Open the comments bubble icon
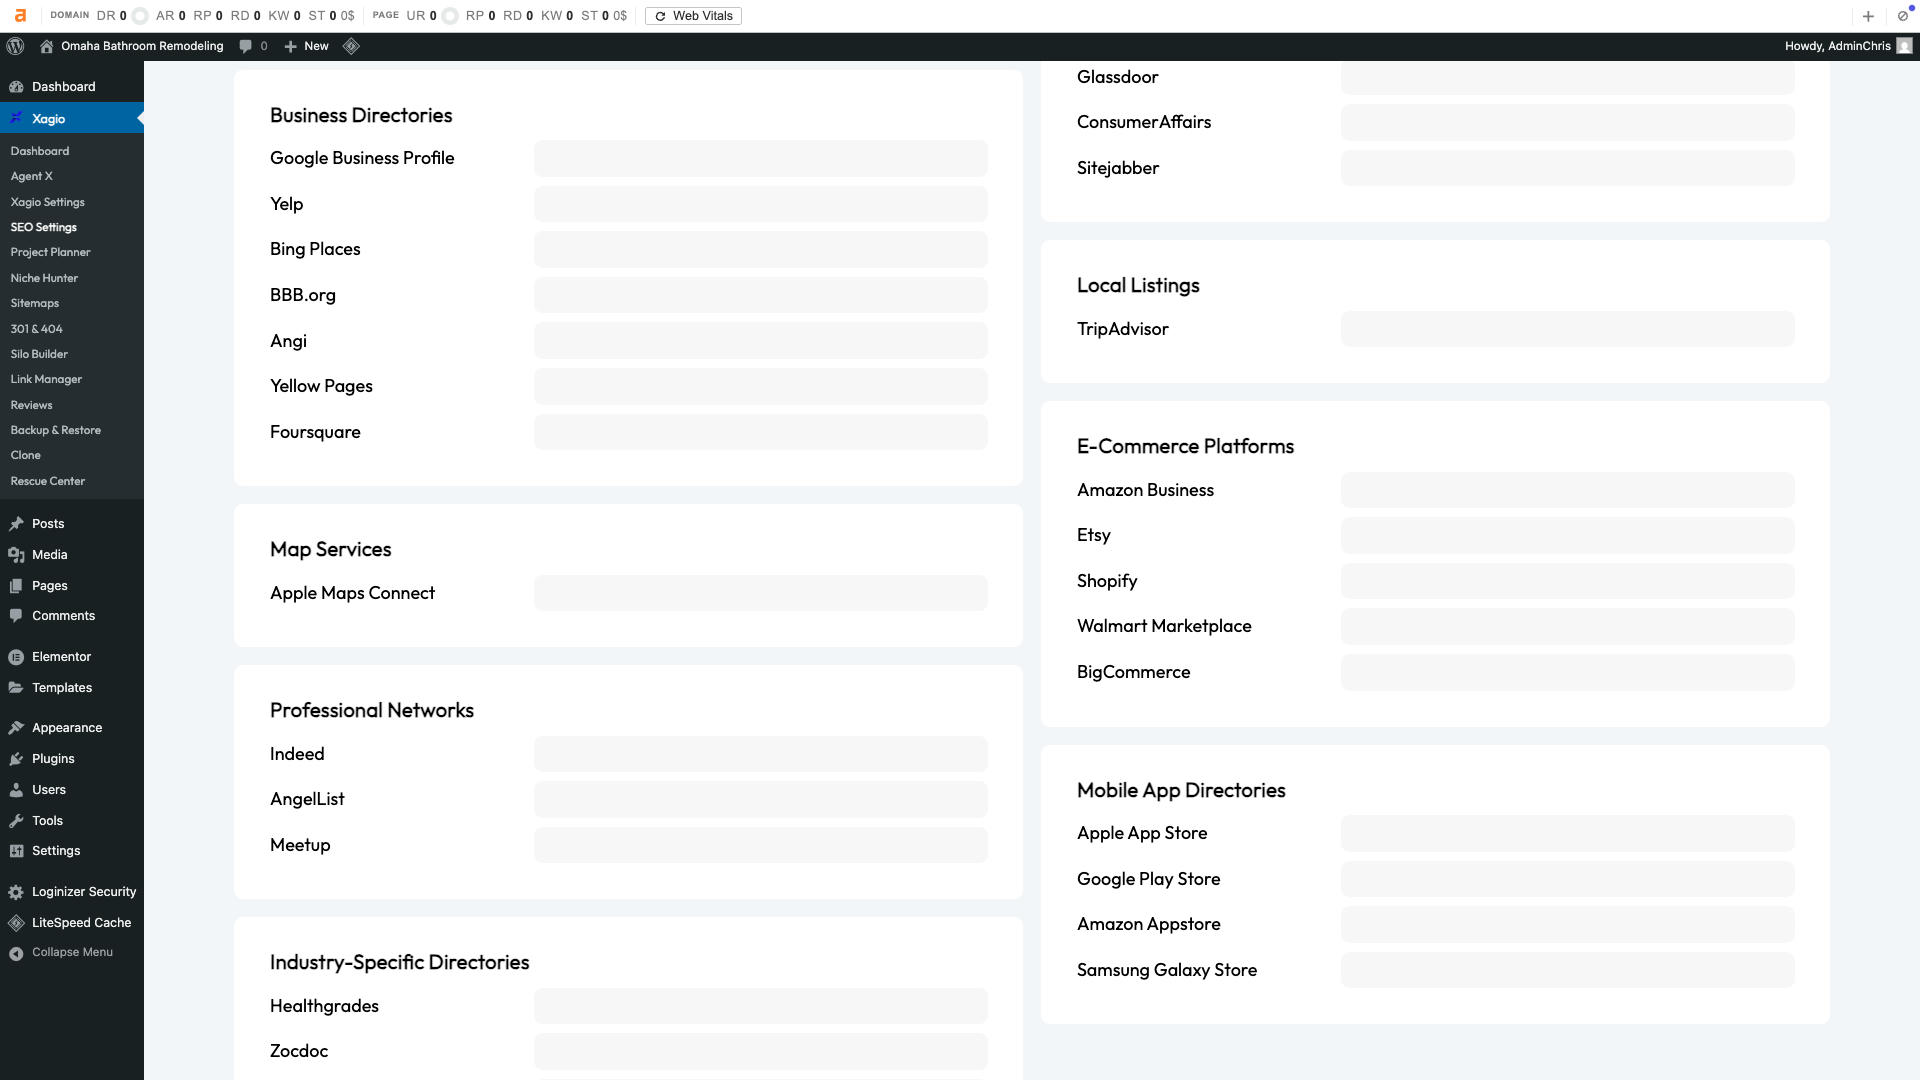 click(x=245, y=46)
